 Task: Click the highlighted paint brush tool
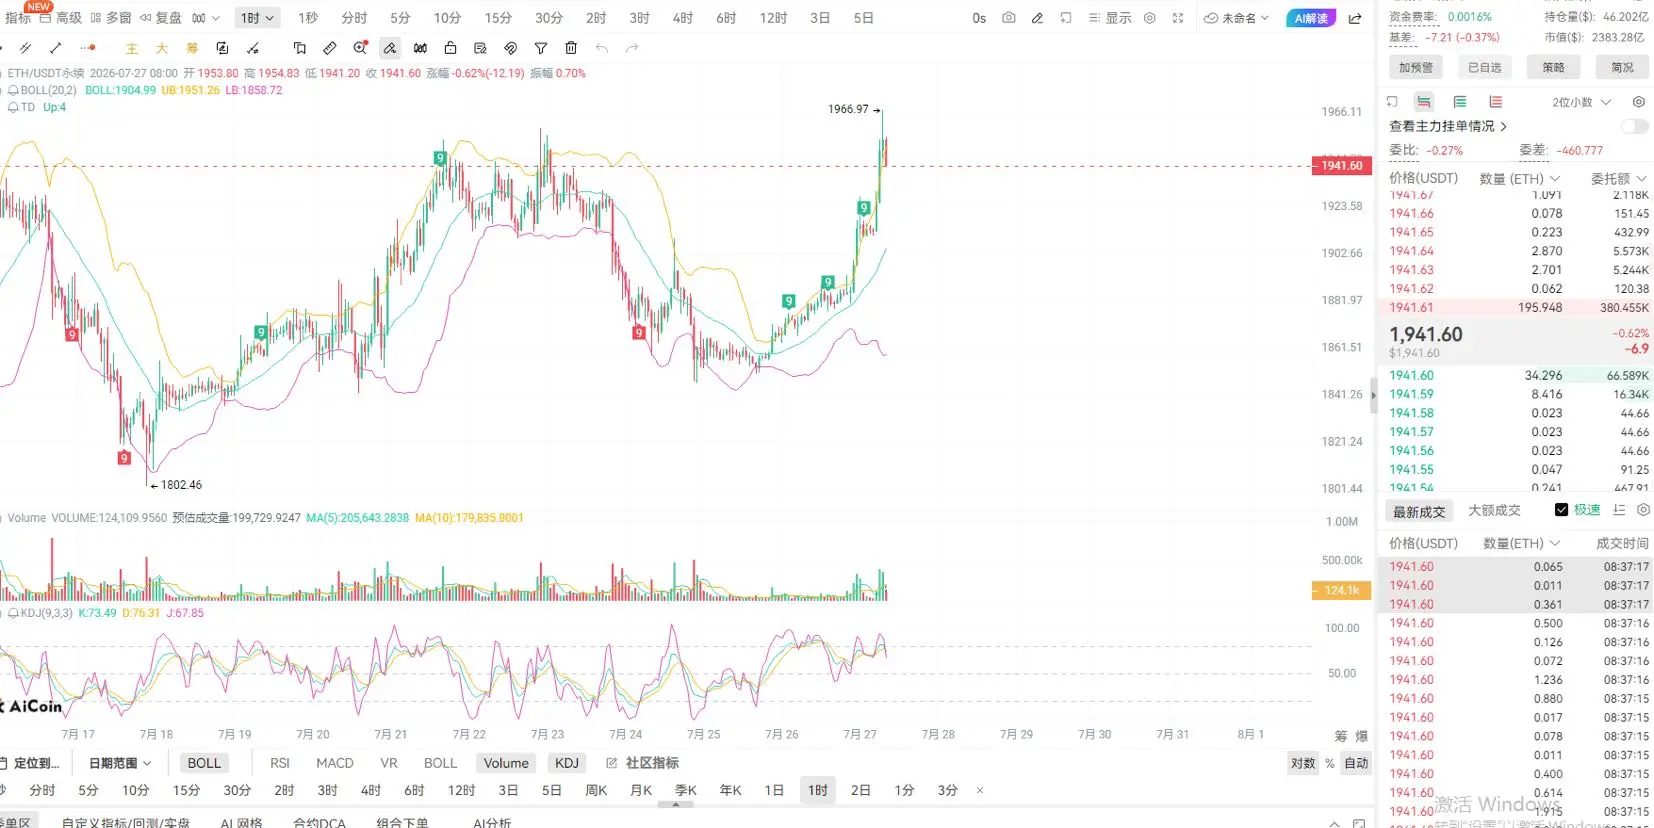pyautogui.click(x=390, y=48)
